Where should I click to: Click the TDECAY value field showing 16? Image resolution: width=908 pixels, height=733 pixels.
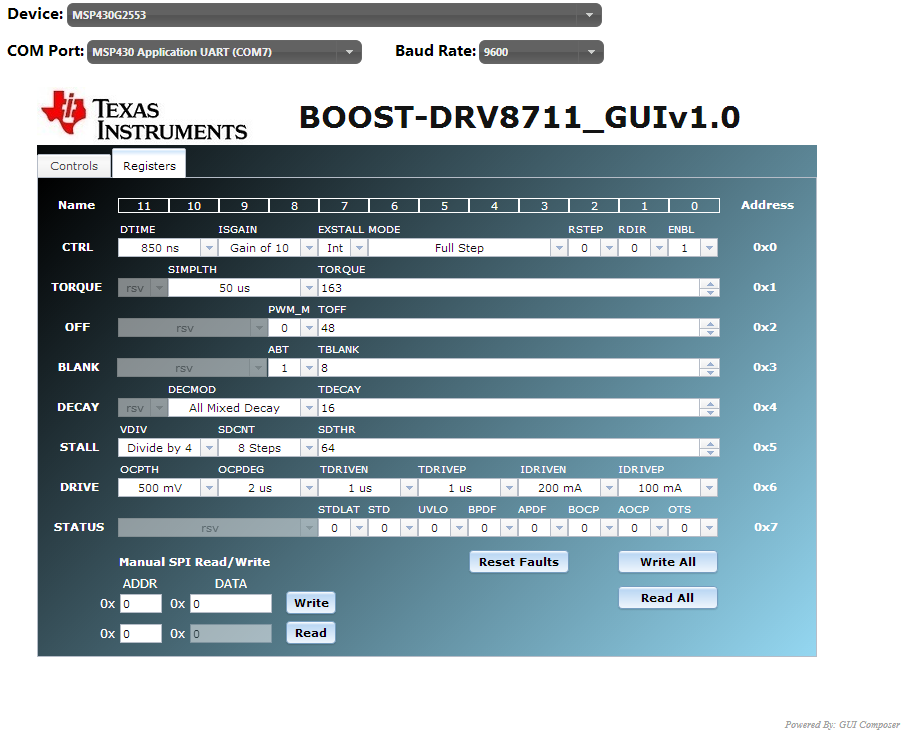coord(508,408)
